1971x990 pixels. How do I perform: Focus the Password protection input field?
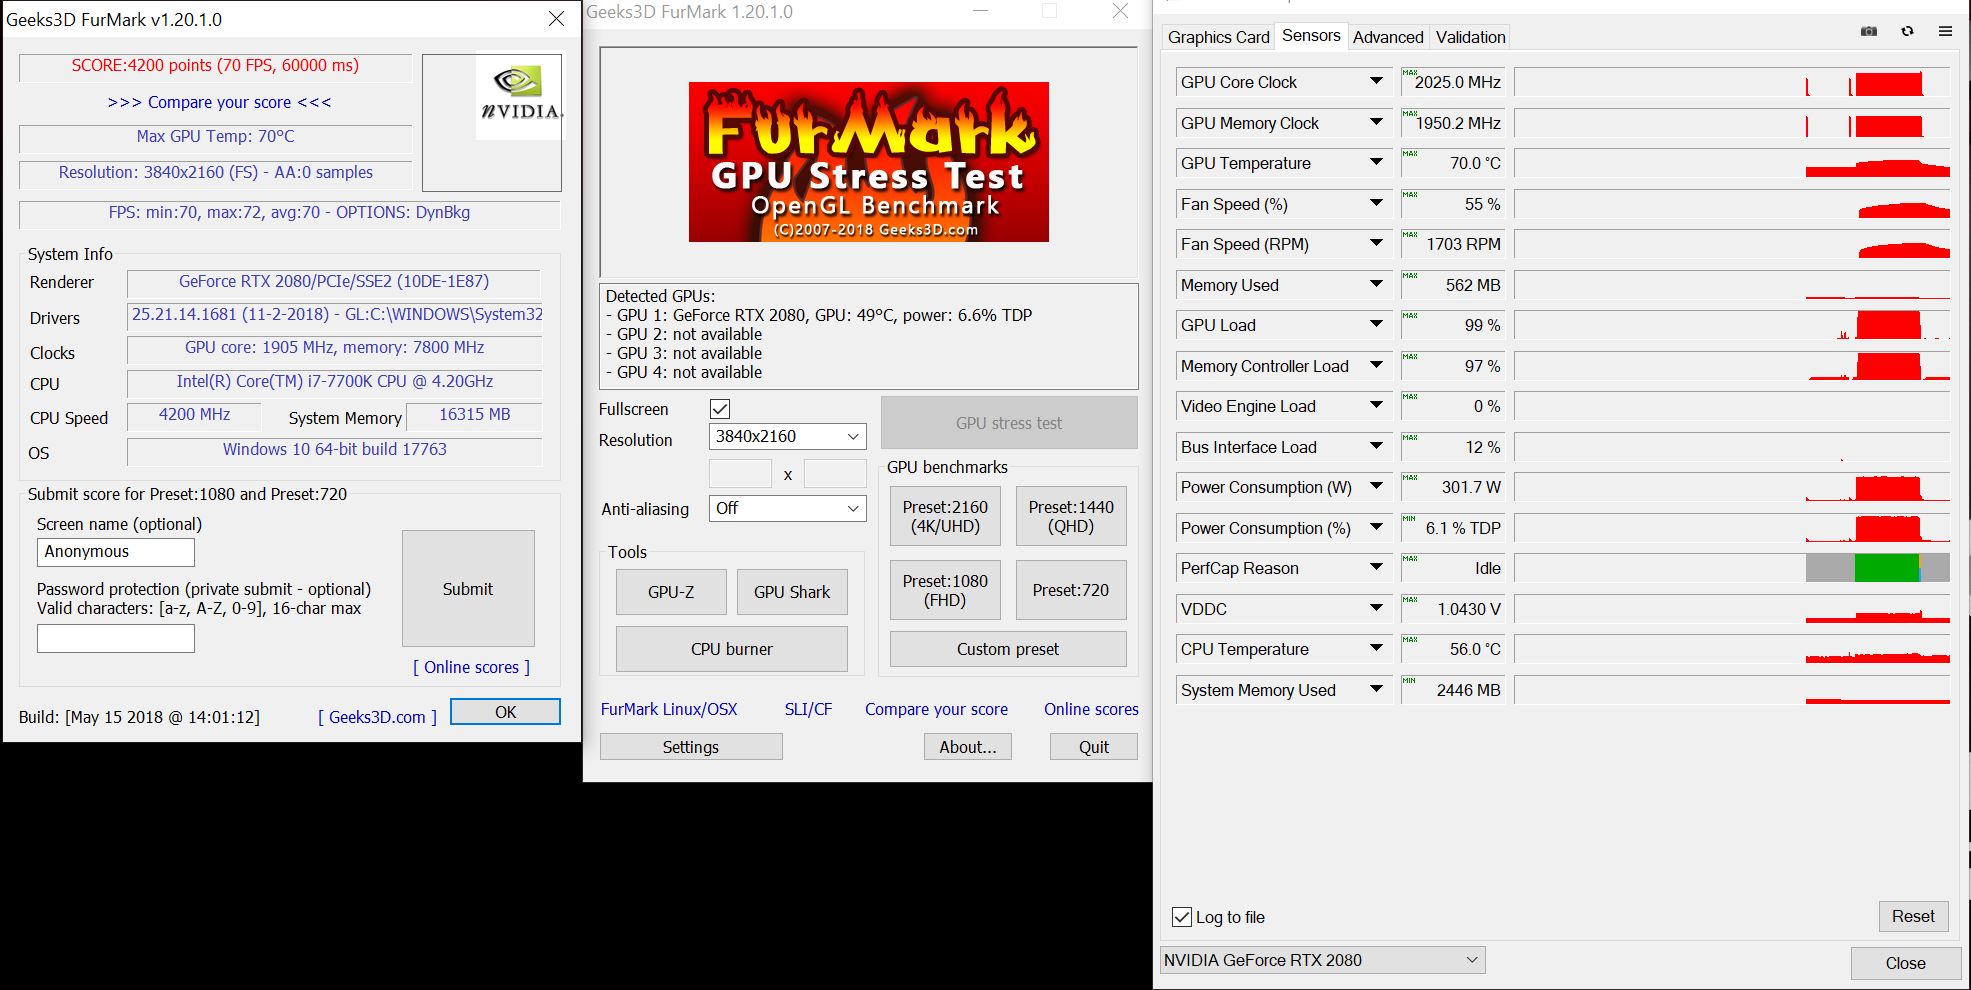[x=116, y=639]
